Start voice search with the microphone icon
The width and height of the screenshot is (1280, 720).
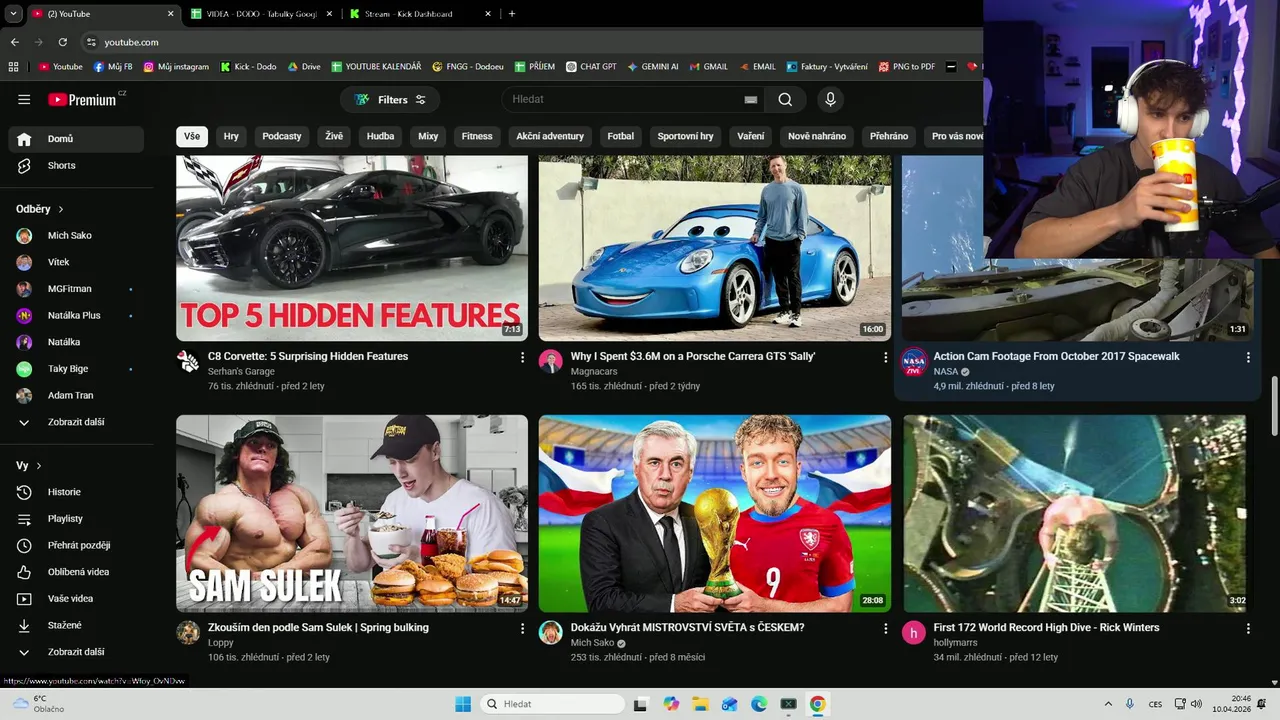click(829, 100)
